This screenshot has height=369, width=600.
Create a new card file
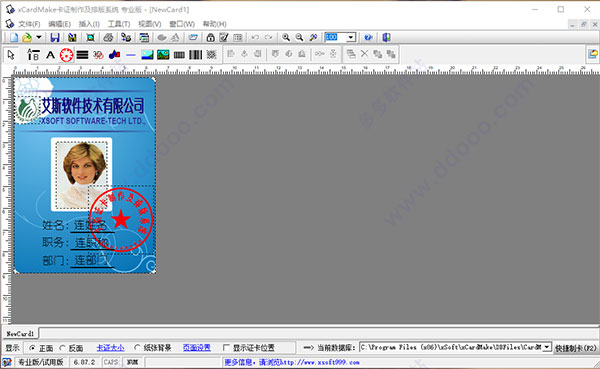[14, 37]
